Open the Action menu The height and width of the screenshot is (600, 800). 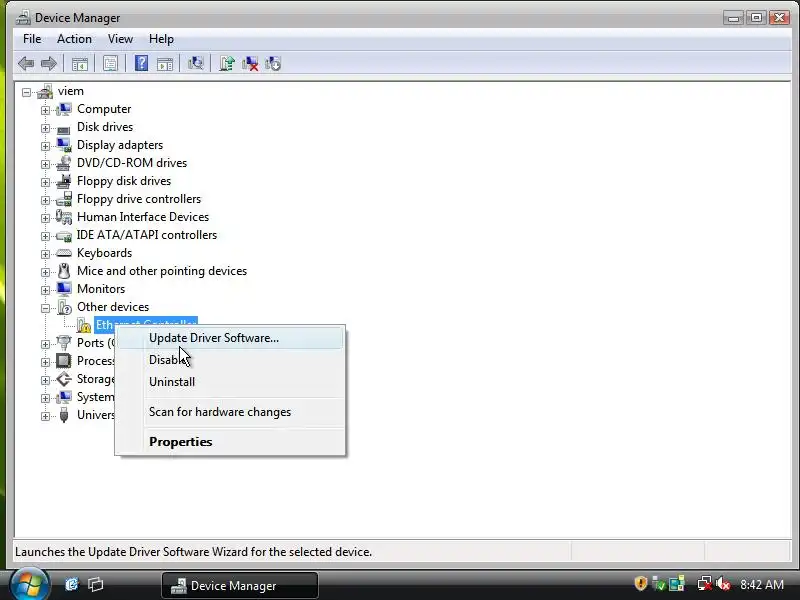click(x=74, y=39)
